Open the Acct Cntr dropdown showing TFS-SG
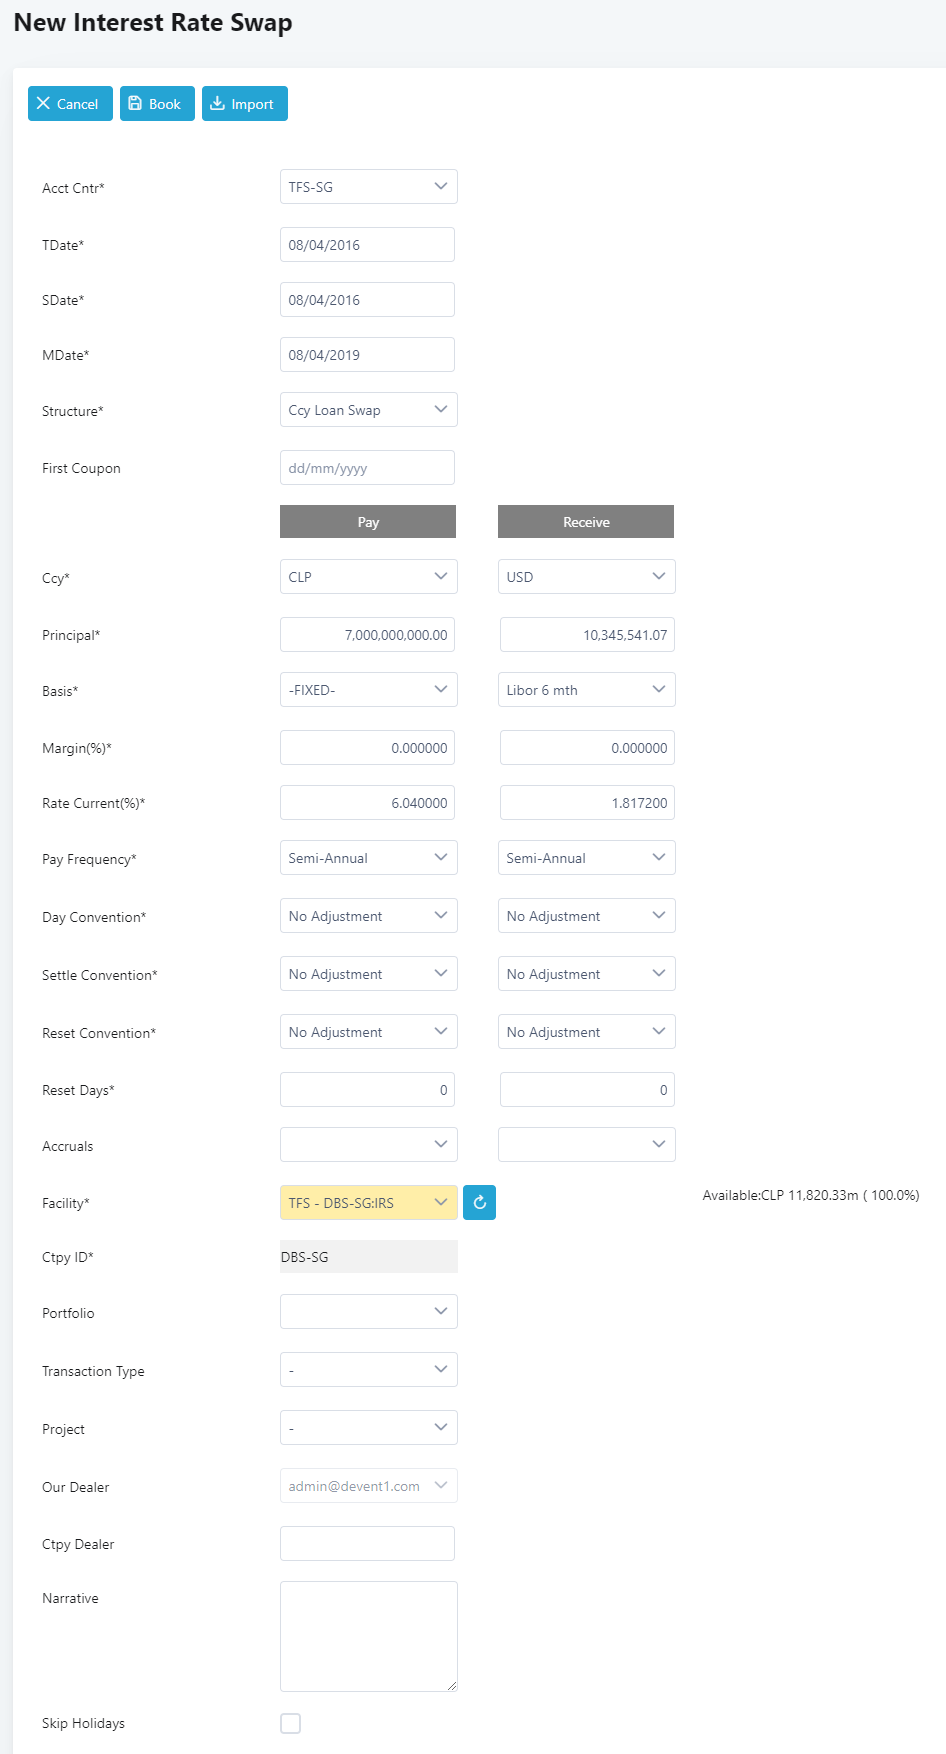 pyautogui.click(x=369, y=187)
